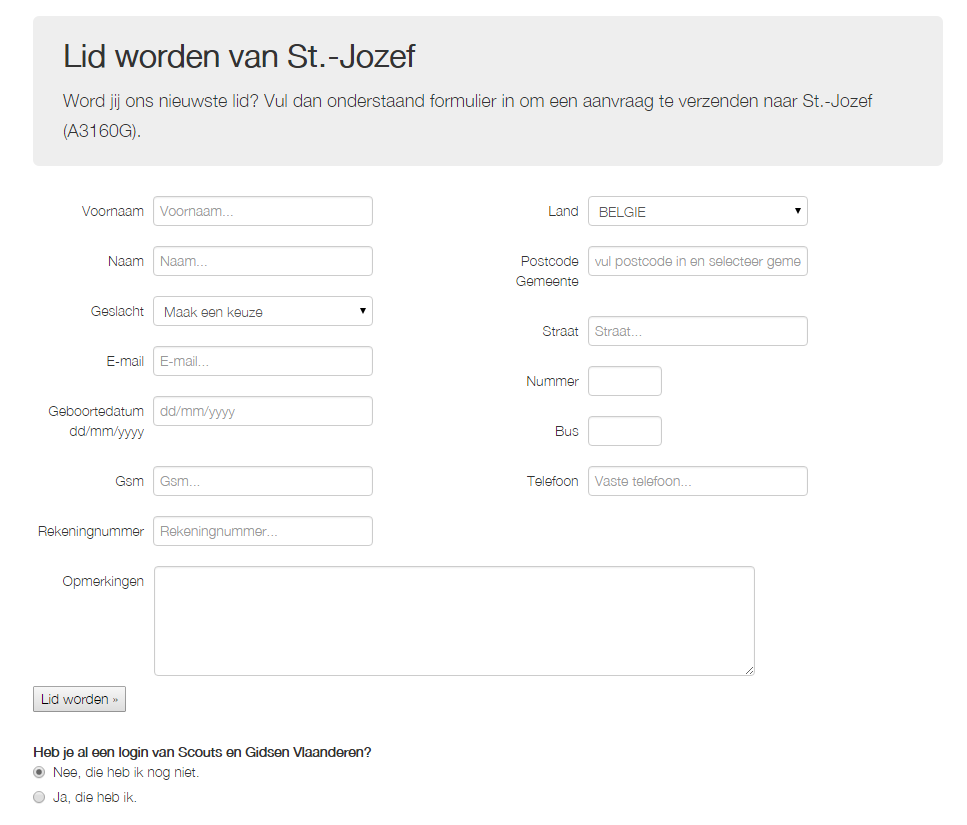Image resolution: width=967 pixels, height=825 pixels.
Task: Click inside the Opmerkingen text area
Action: (455, 621)
